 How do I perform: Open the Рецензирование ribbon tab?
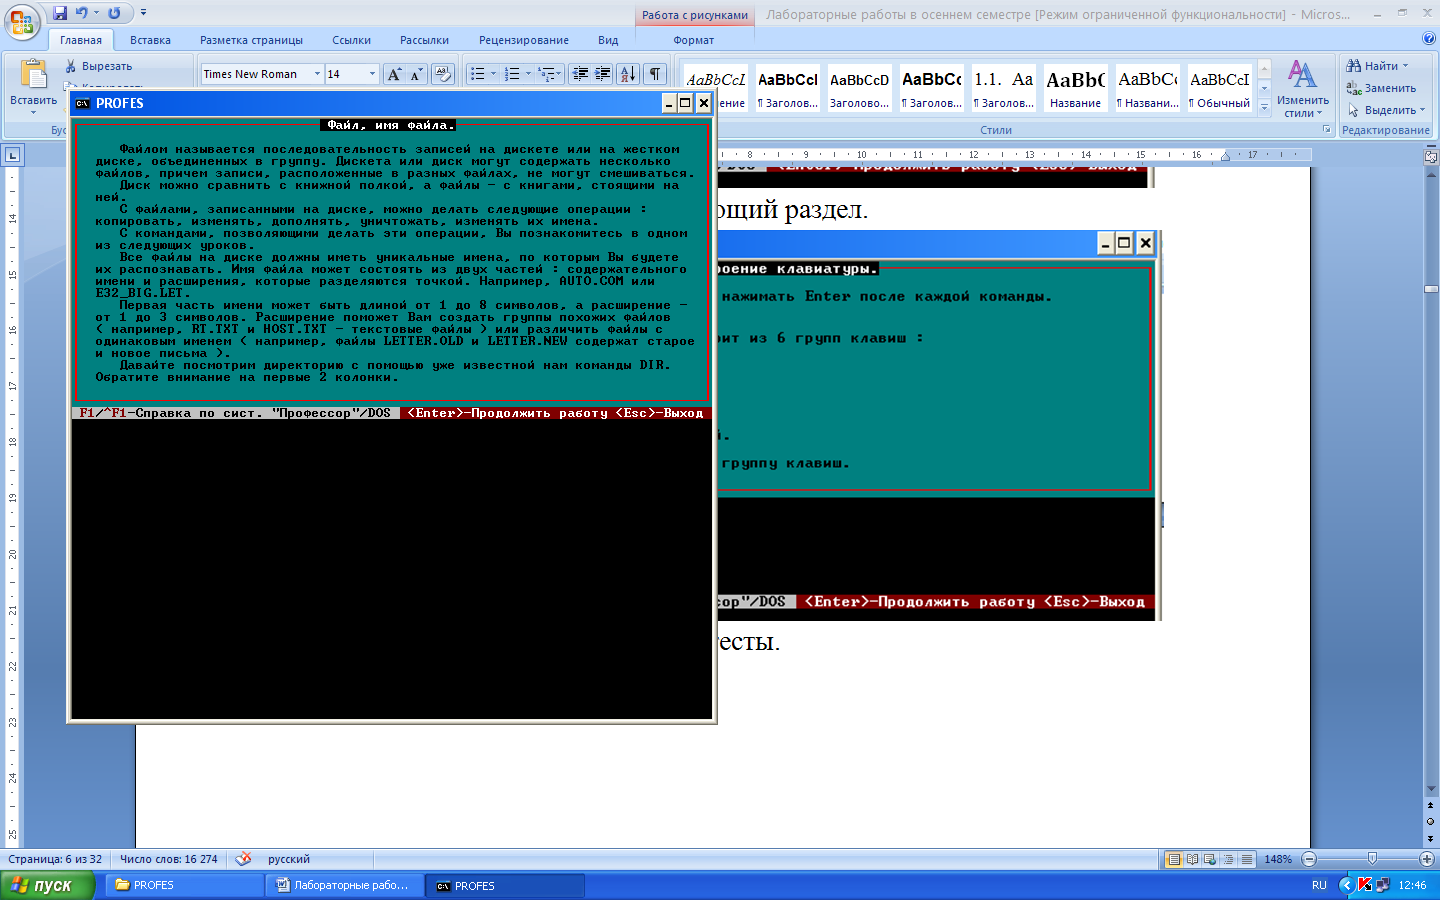[x=523, y=40]
